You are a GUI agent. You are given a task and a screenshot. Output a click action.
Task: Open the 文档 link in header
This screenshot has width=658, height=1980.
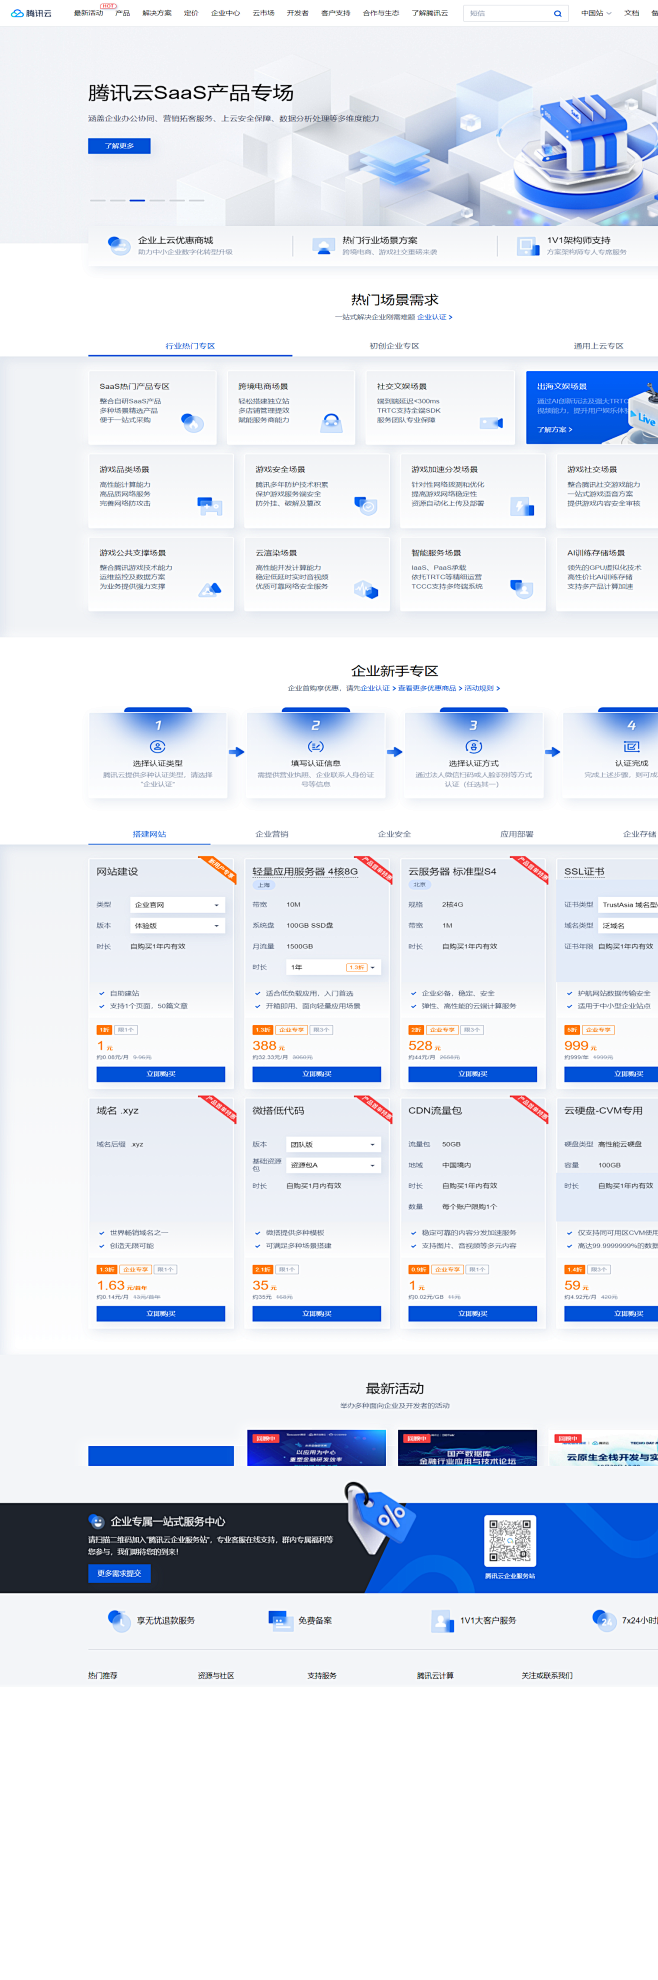click(x=631, y=14)
